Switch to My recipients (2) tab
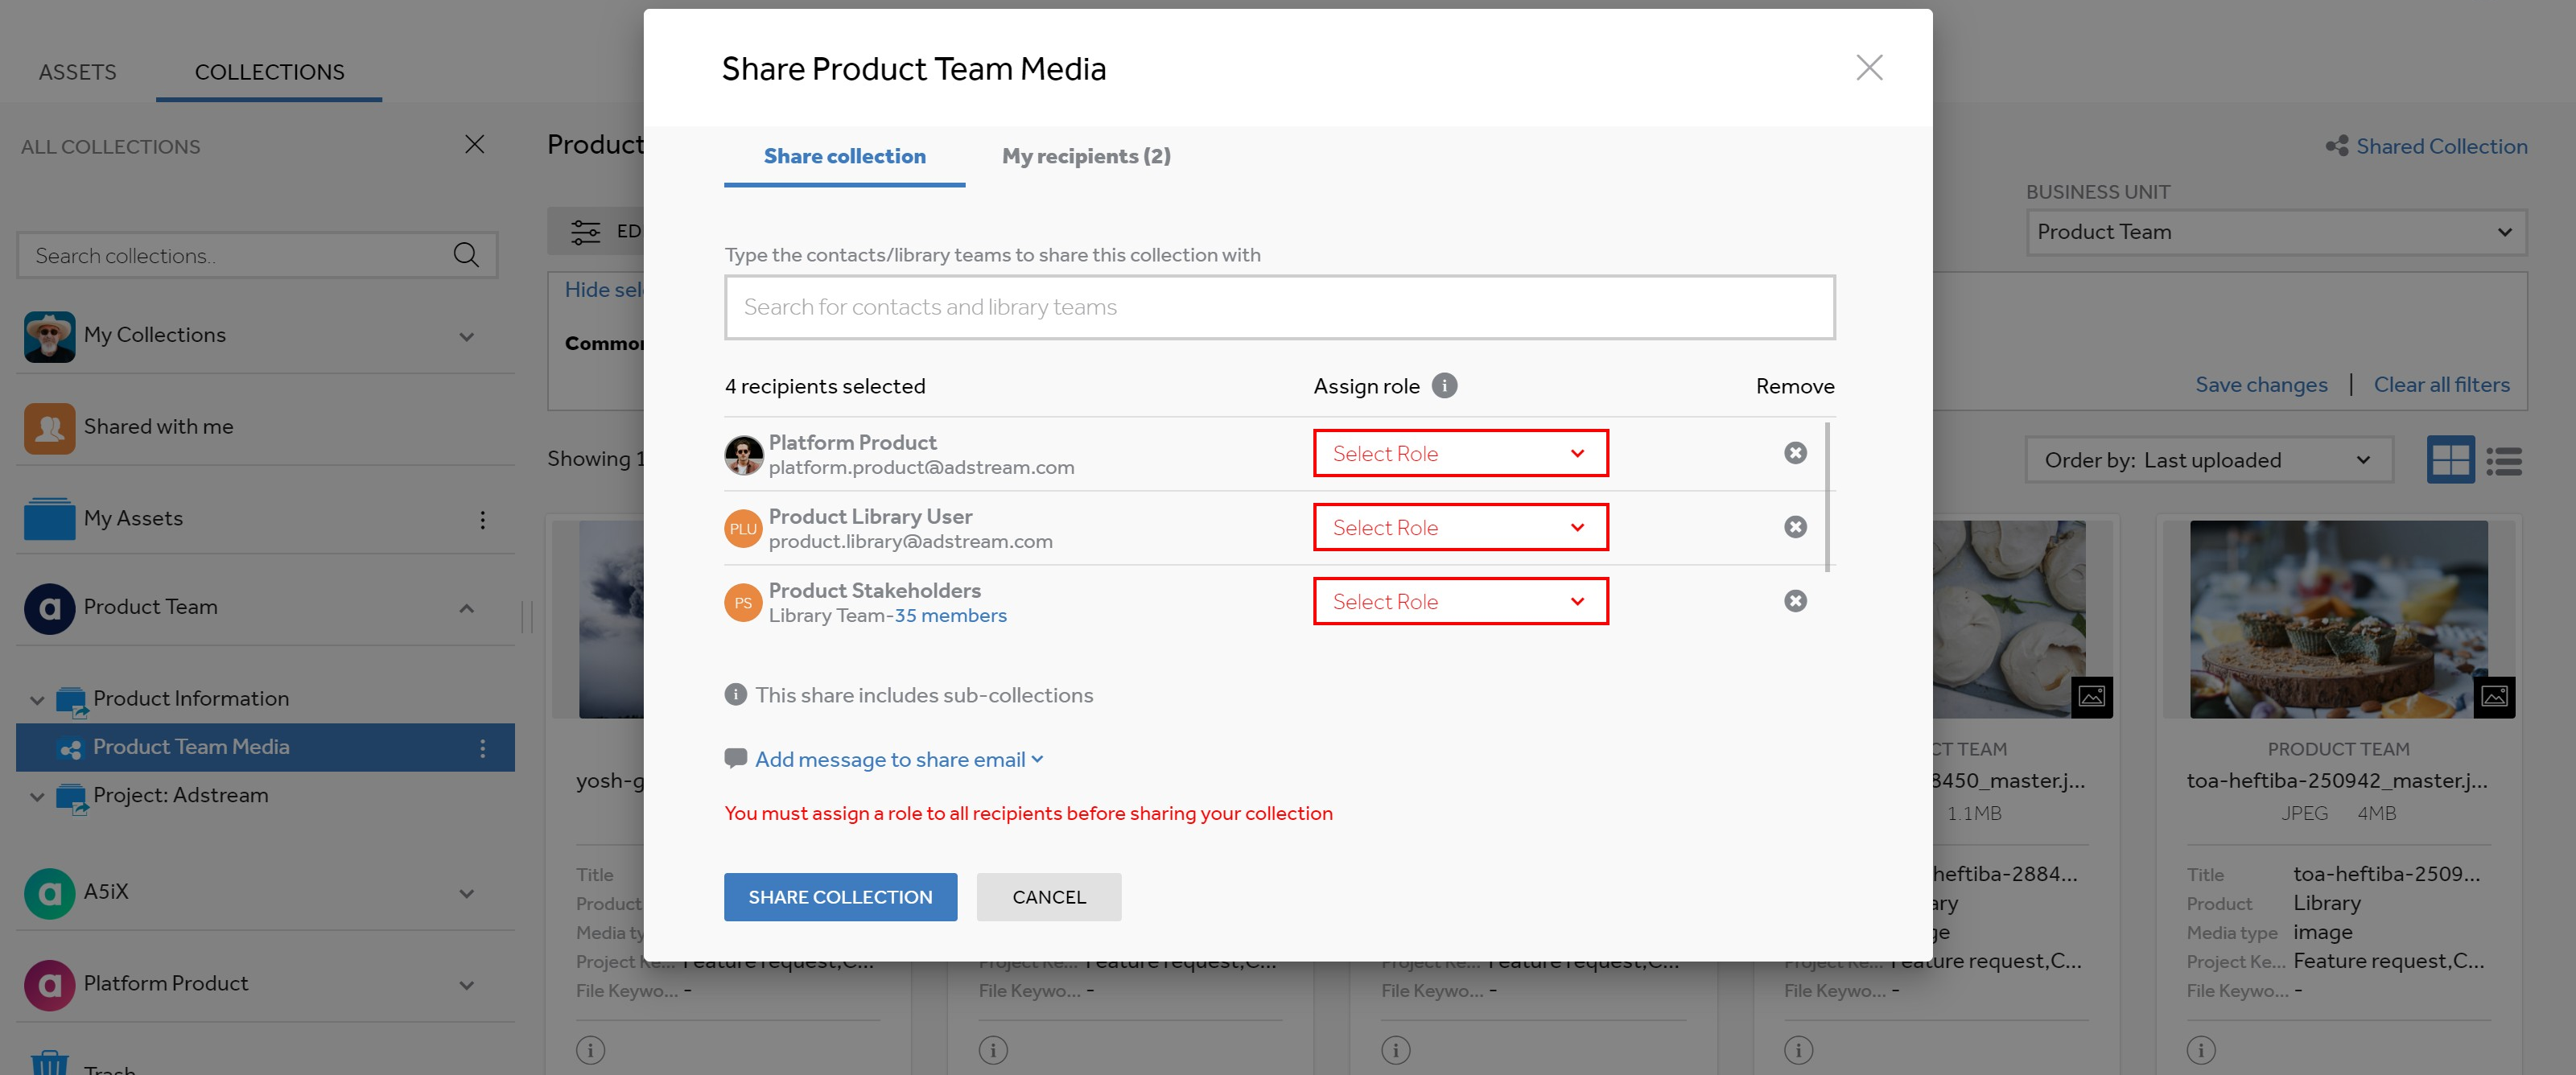 [1086, 156]
